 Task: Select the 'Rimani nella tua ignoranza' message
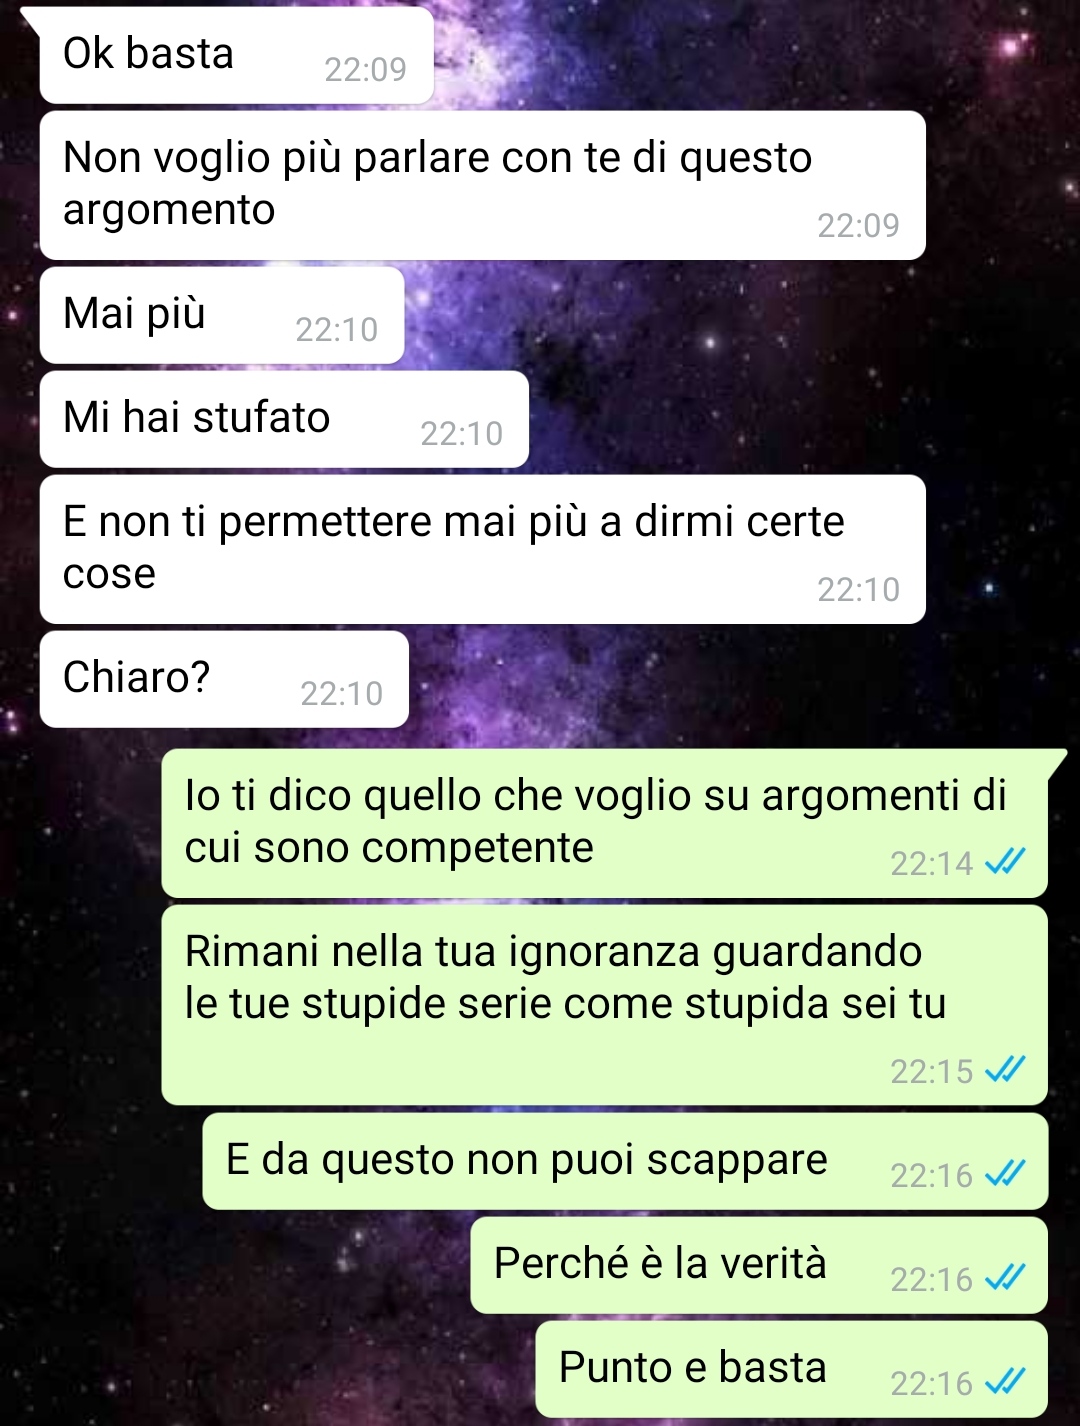[605, 1005]
